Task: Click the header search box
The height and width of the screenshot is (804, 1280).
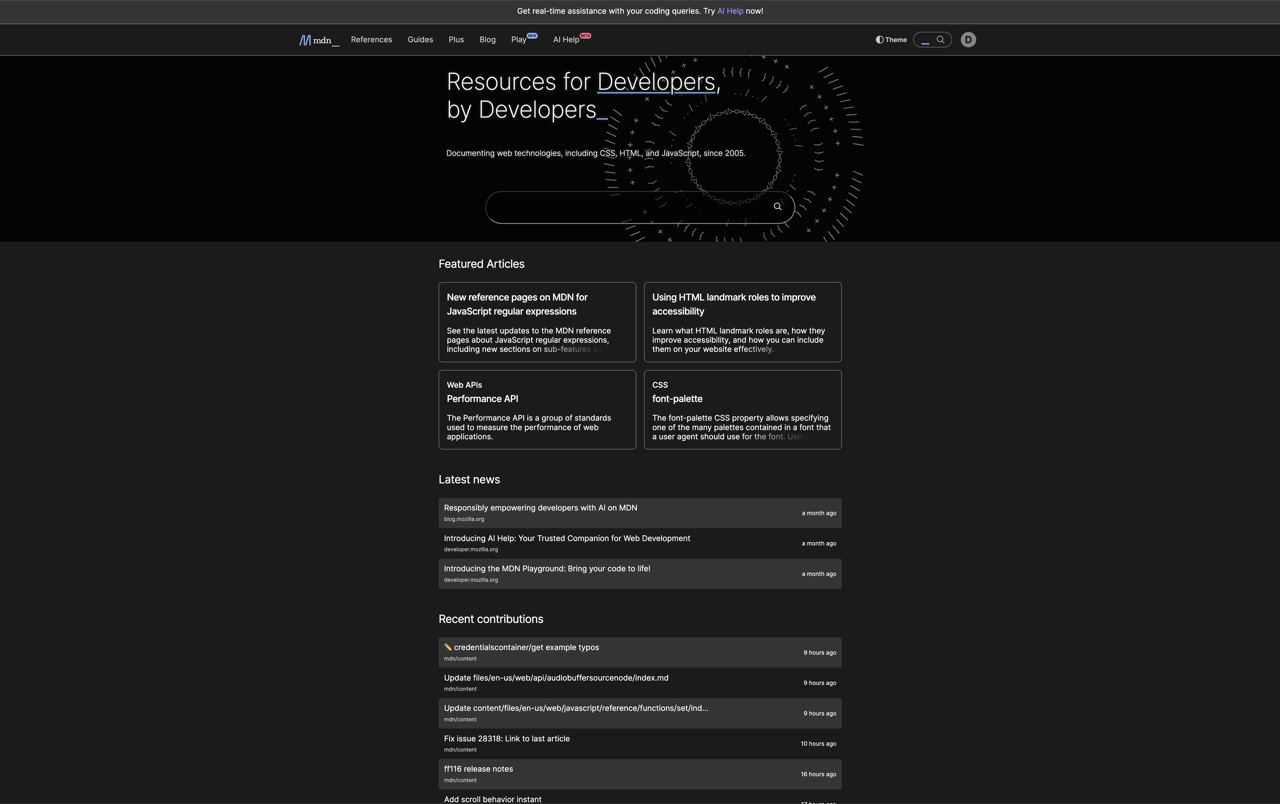Action: point(932,40)
